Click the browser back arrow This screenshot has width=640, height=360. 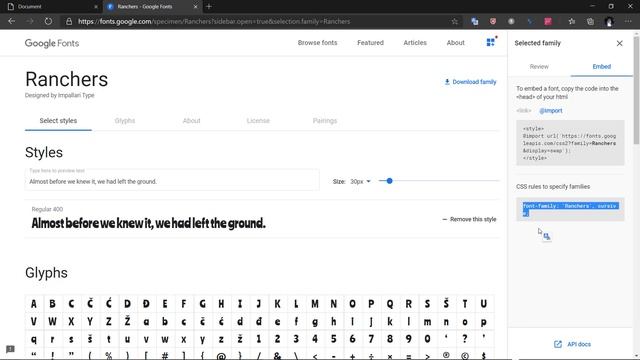tap(11, 21)
